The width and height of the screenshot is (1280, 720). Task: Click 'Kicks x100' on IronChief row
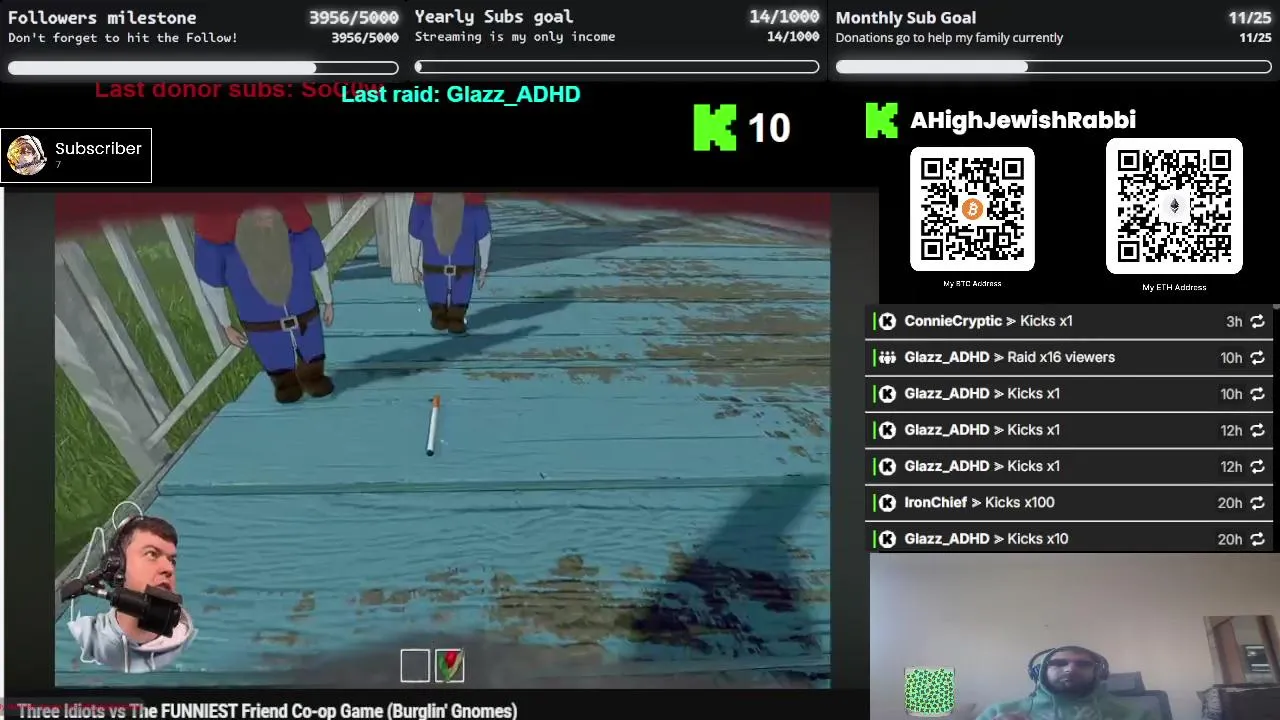point(1019,503)
